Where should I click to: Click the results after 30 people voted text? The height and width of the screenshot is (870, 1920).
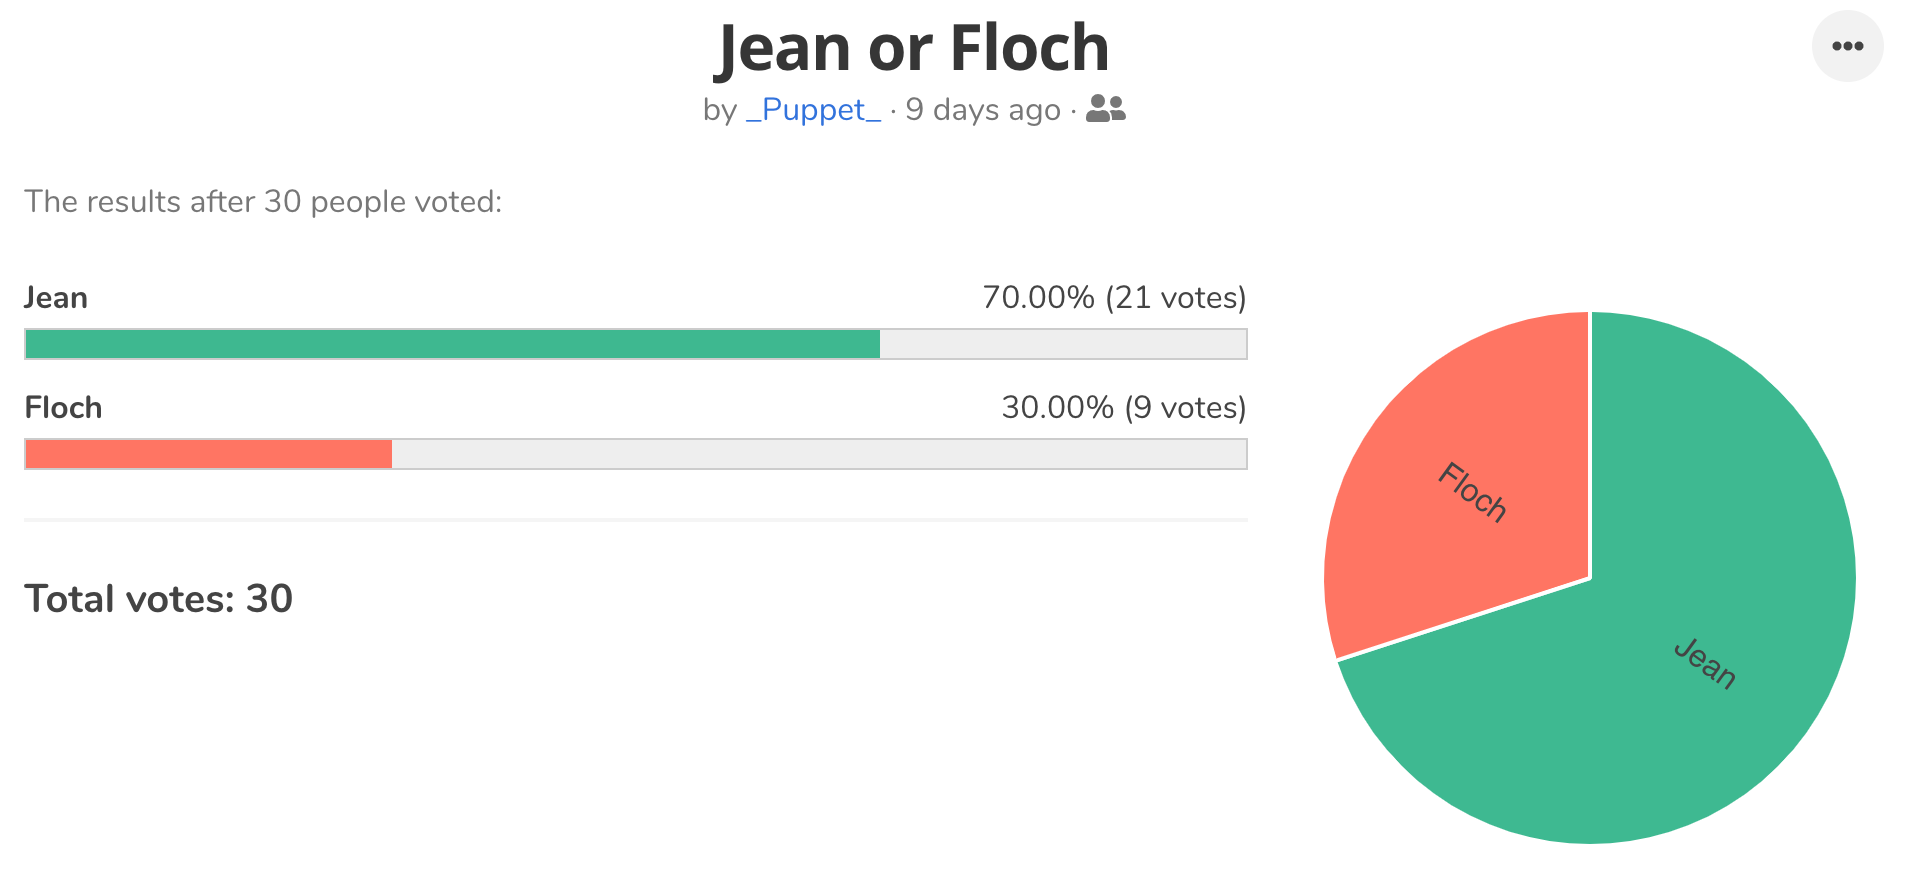click(x=263, y=202)
